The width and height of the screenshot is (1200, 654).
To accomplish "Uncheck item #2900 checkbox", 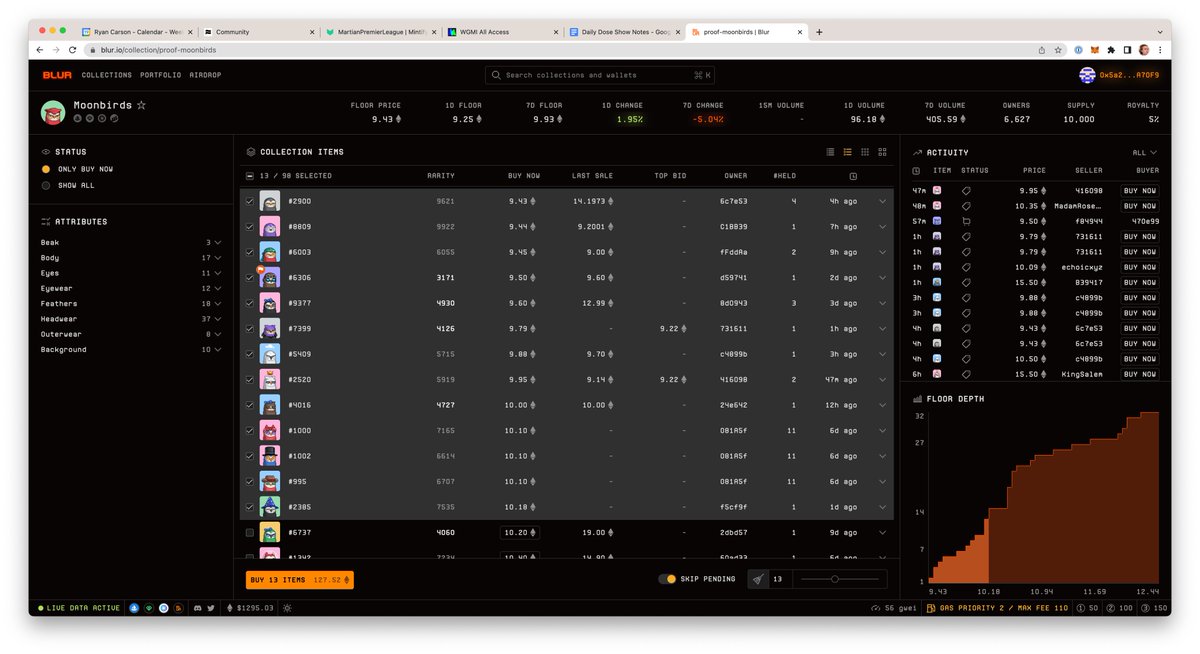I will (x=250, y=201).
